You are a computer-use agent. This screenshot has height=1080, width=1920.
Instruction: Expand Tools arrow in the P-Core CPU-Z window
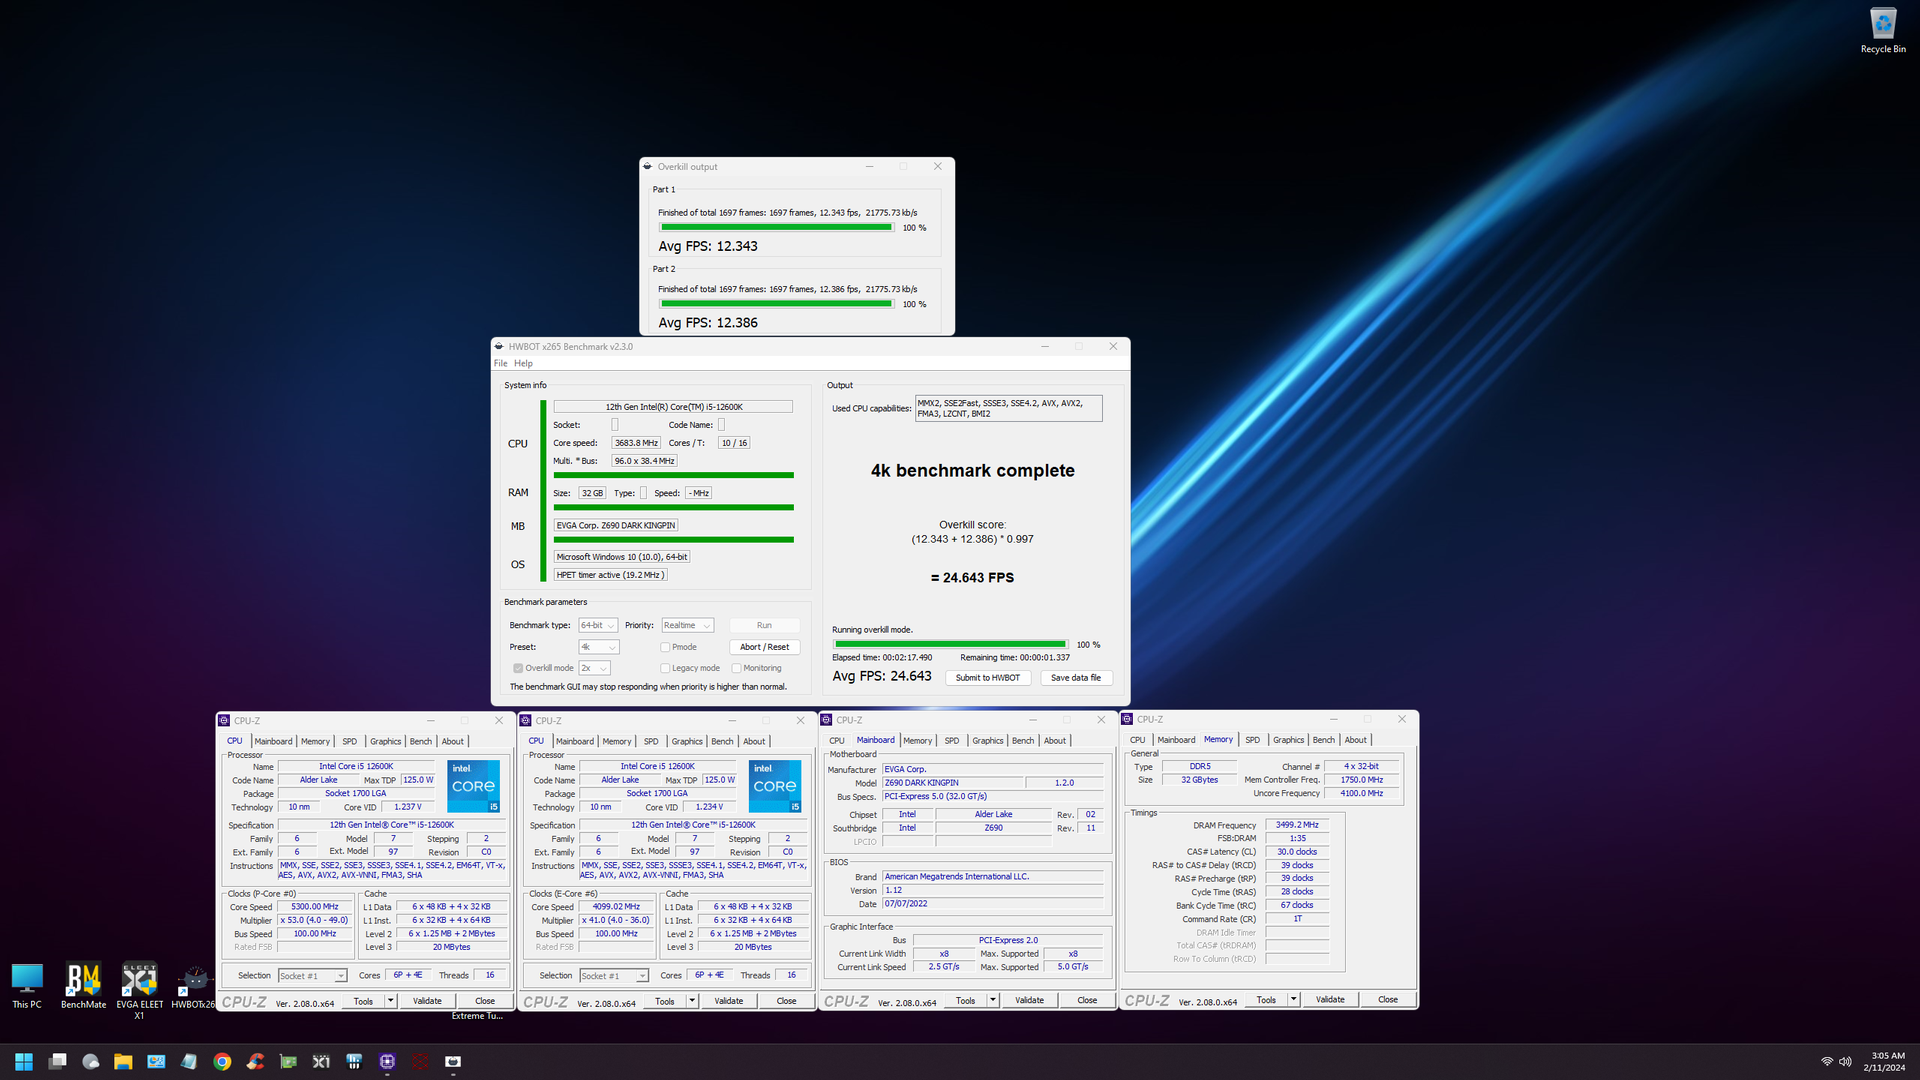(x=390, y=1001)
